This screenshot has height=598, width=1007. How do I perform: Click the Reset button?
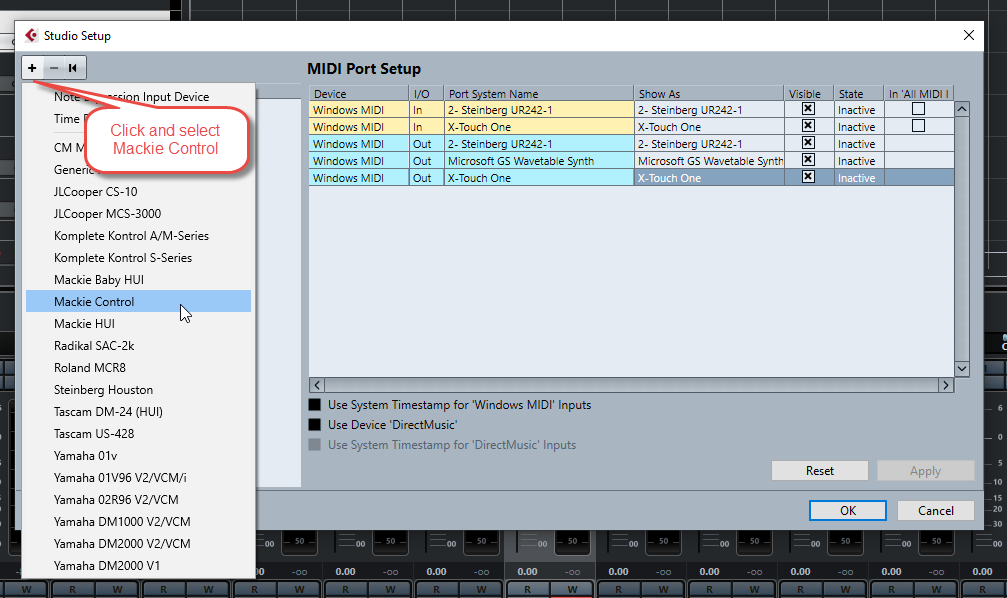click(819, 471)
